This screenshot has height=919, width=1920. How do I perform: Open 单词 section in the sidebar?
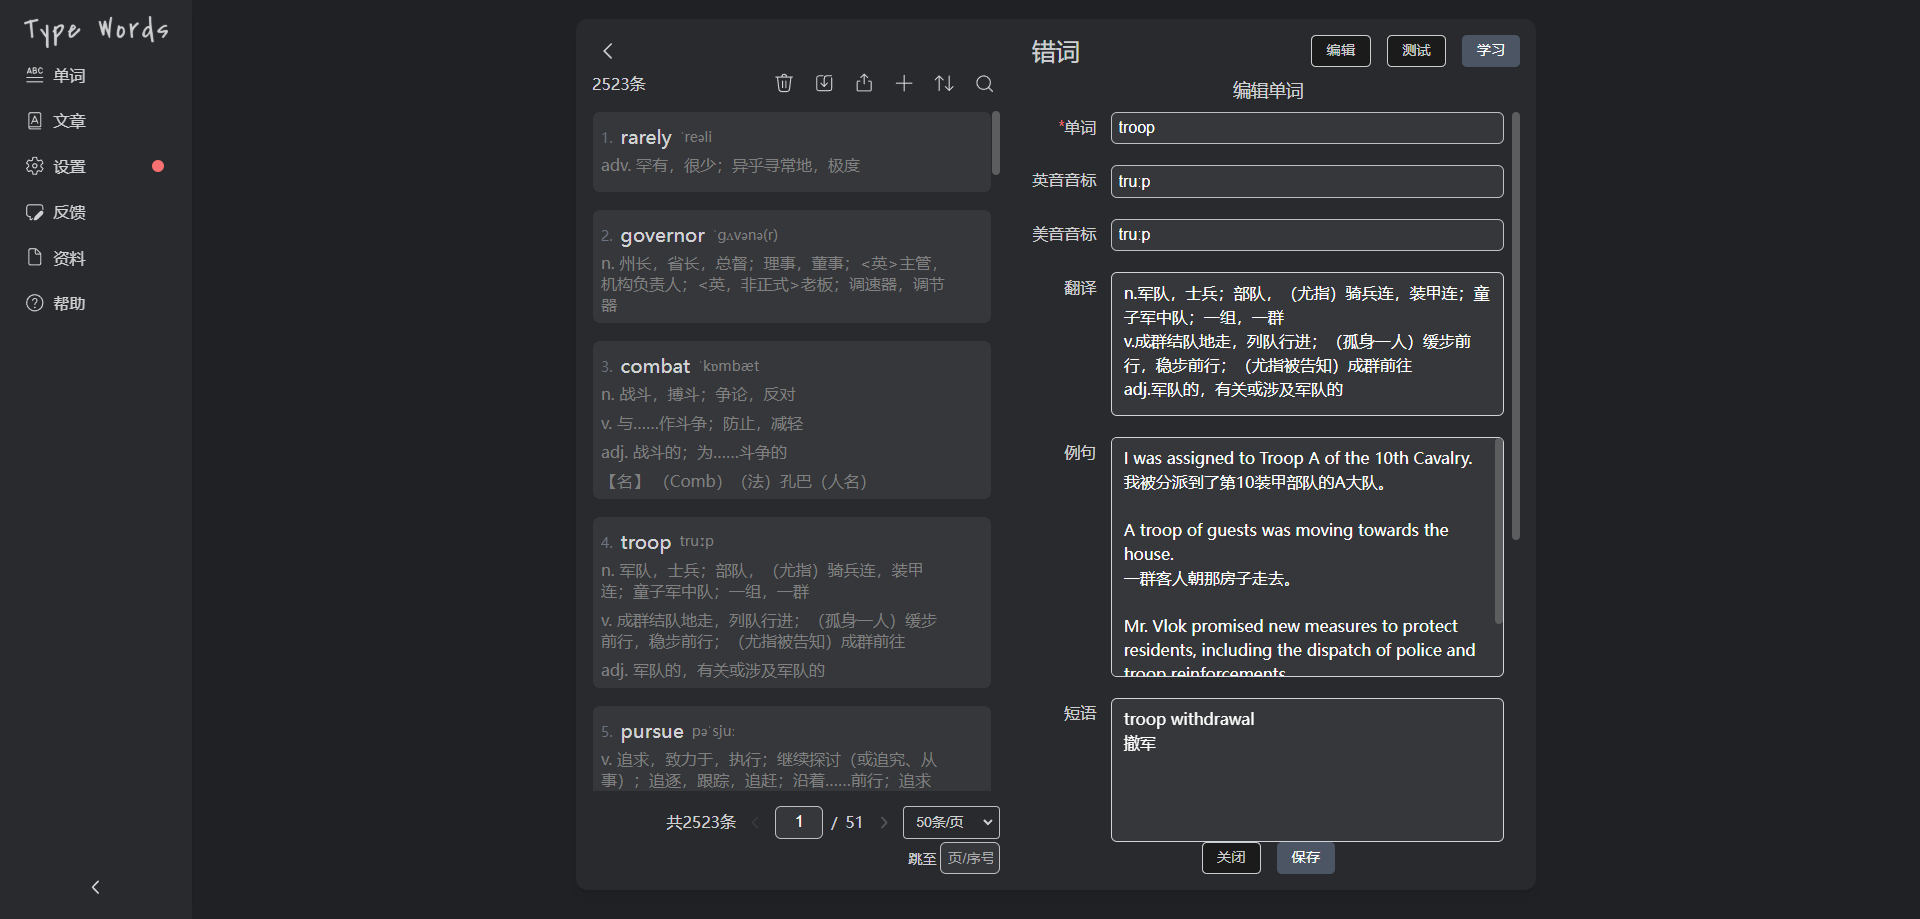pos(69,75)
